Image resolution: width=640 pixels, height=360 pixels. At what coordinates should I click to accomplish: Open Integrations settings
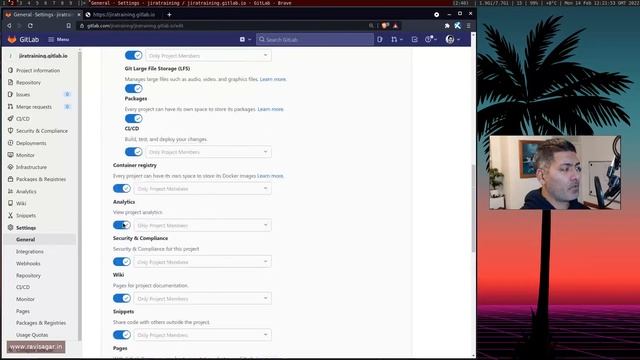pos(30,251)
